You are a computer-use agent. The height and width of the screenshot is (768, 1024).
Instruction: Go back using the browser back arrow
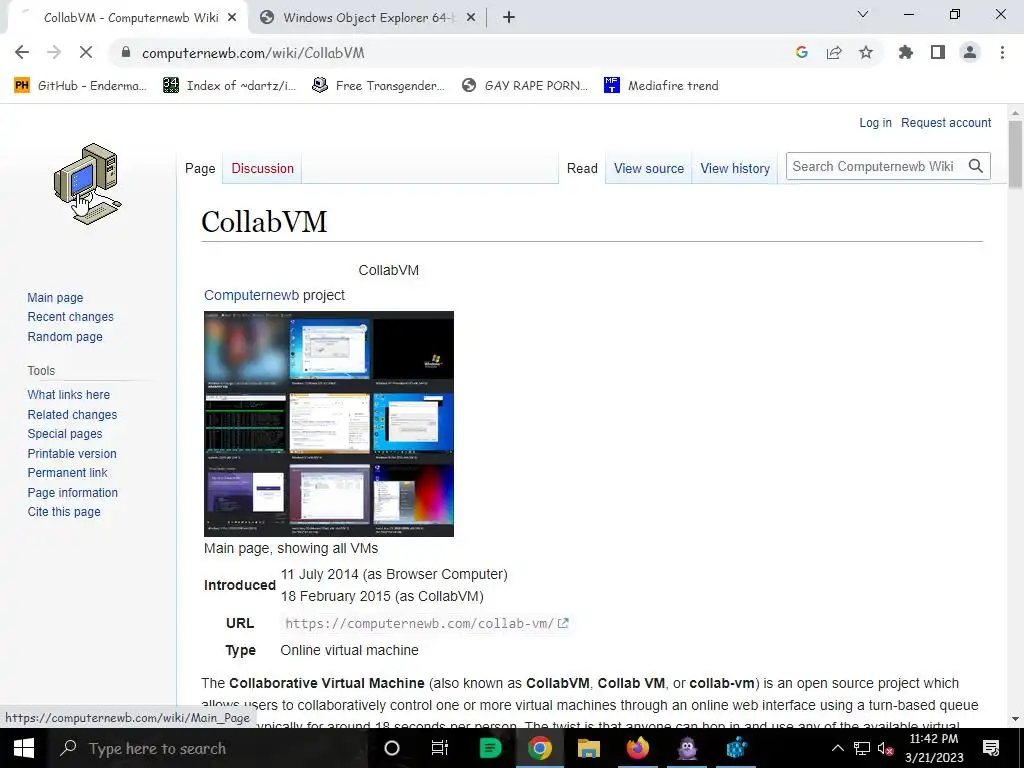point(22,52)
